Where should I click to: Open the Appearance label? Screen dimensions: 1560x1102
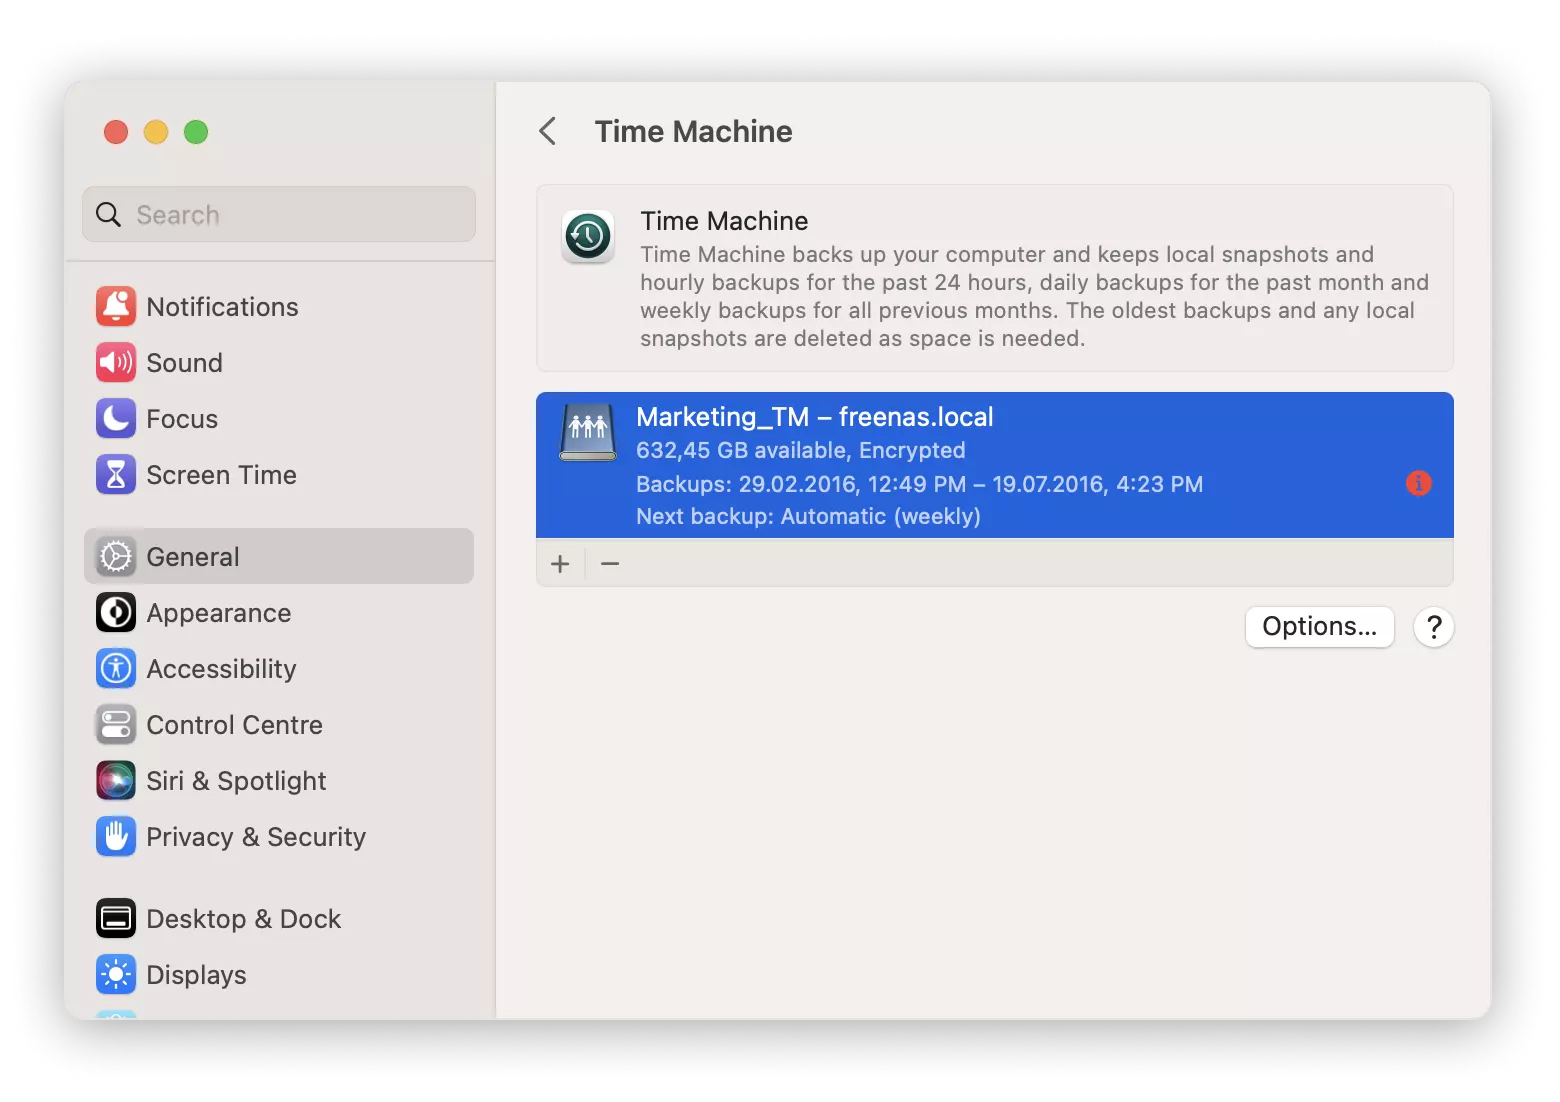pyautogui.click(x=219, y=613)
